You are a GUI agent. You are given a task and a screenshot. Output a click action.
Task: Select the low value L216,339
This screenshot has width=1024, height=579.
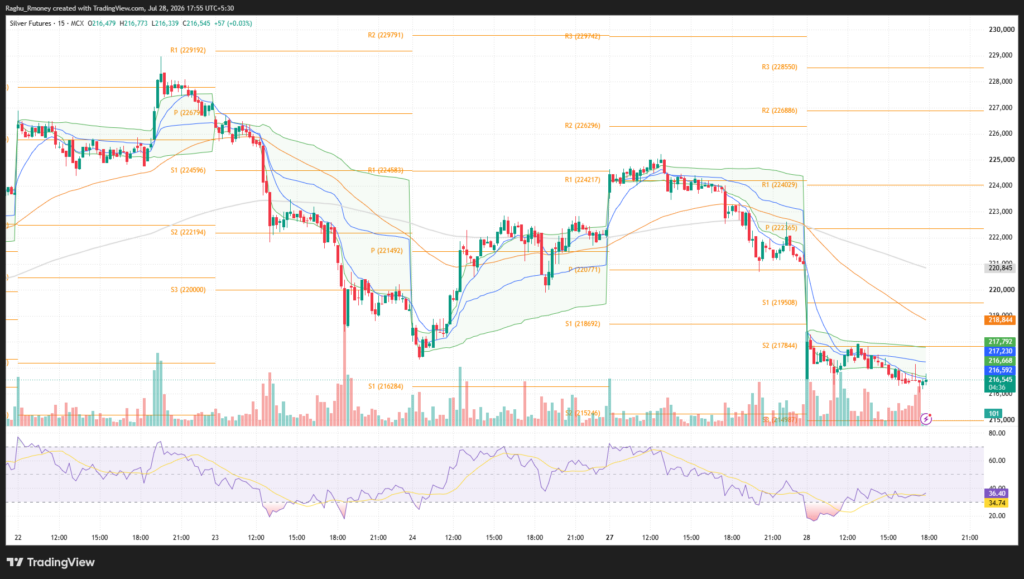tap(165, 23)
